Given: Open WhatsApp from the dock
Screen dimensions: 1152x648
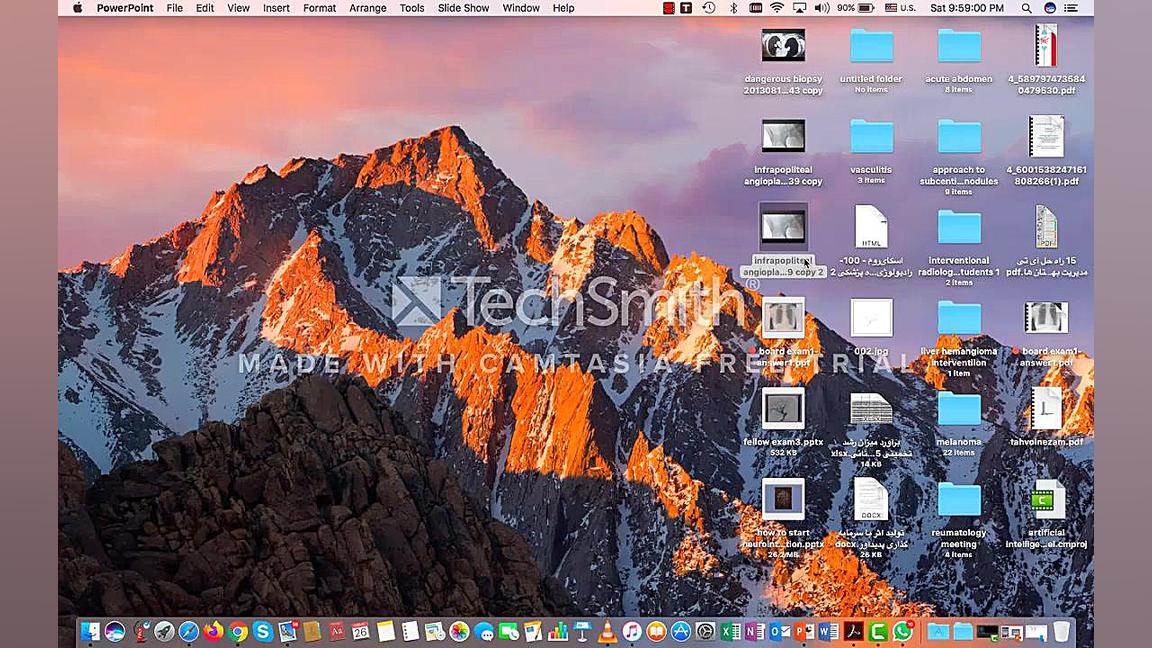Looking at the screenshot, I should [903, 631].
